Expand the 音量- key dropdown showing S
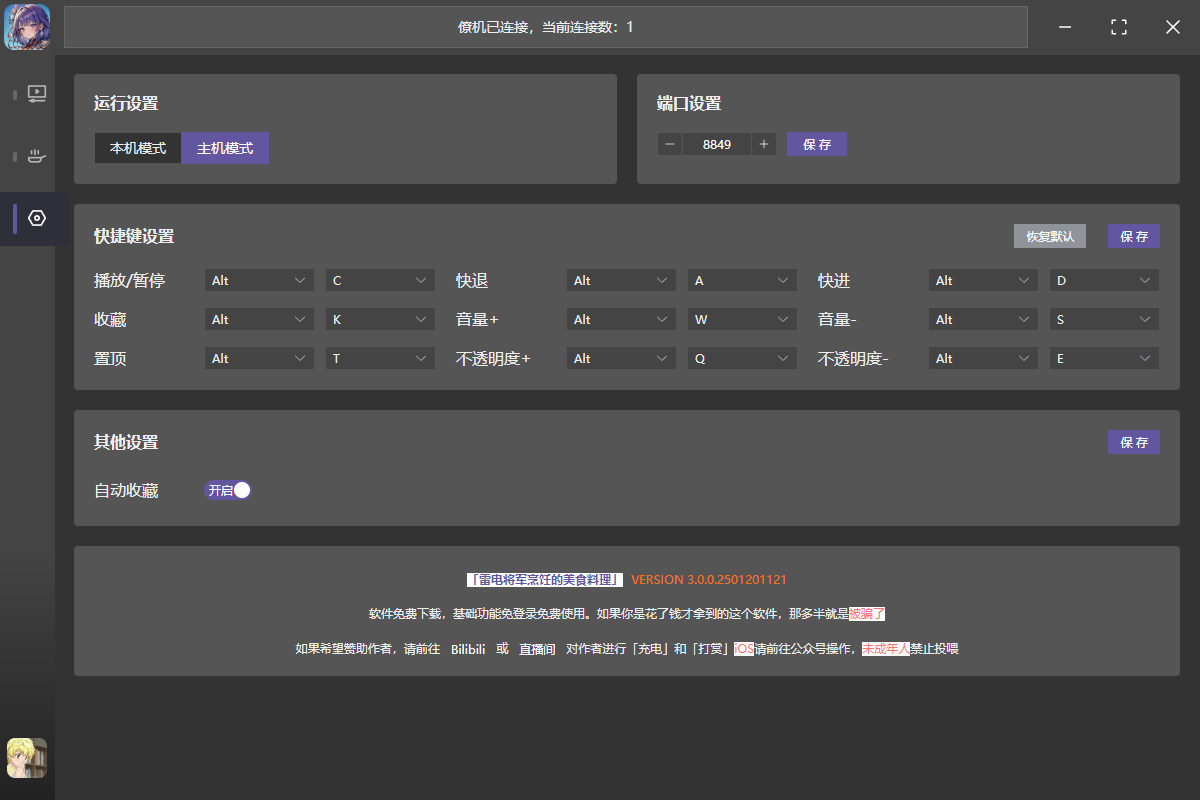The width and height of the screenshot is (1200, 800). click(1104, 320)
